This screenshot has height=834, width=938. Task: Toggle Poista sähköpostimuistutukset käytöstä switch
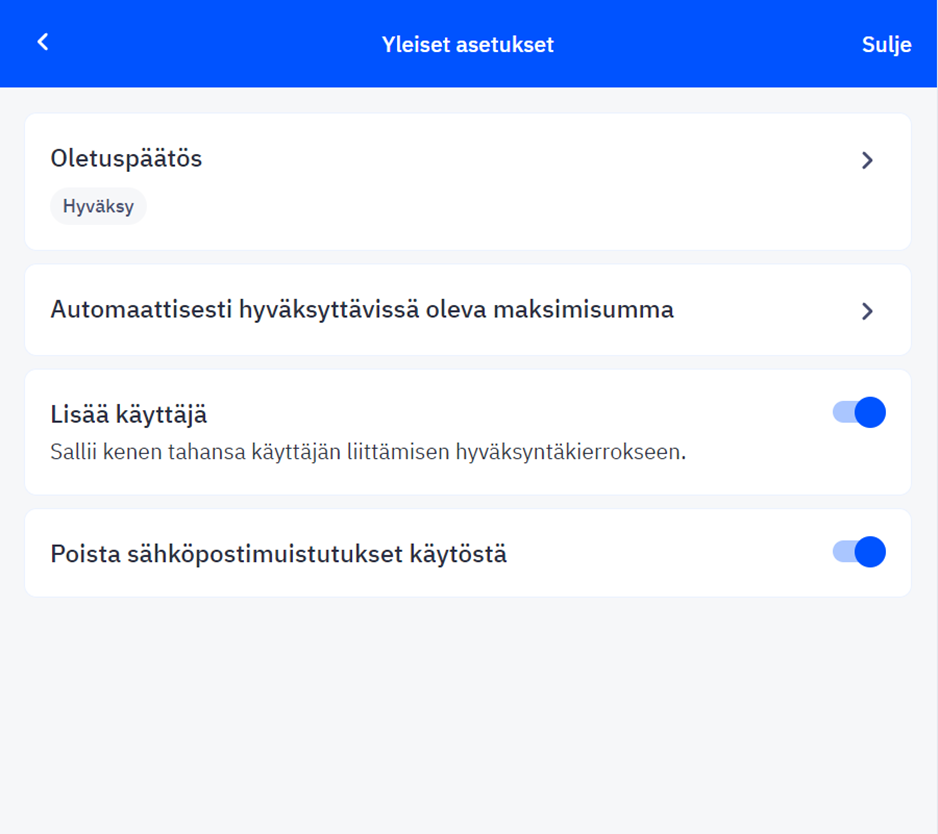coord(859,552)
